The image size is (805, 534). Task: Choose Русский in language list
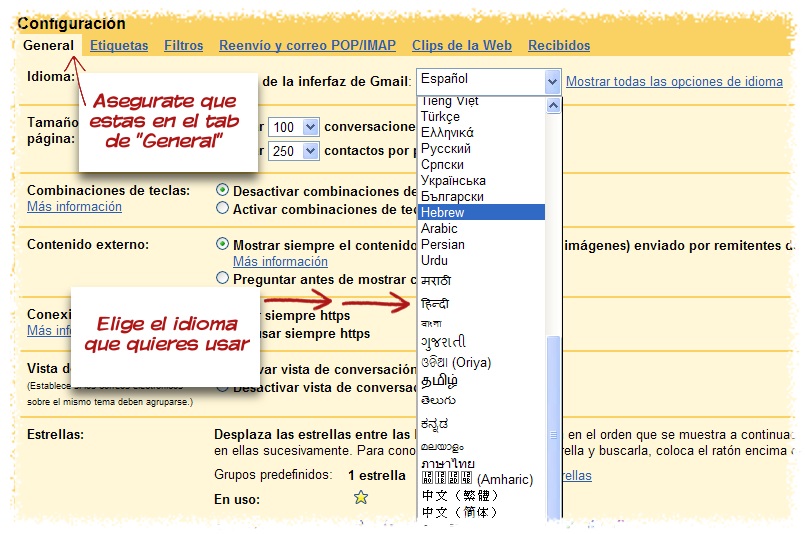point(482,148)
